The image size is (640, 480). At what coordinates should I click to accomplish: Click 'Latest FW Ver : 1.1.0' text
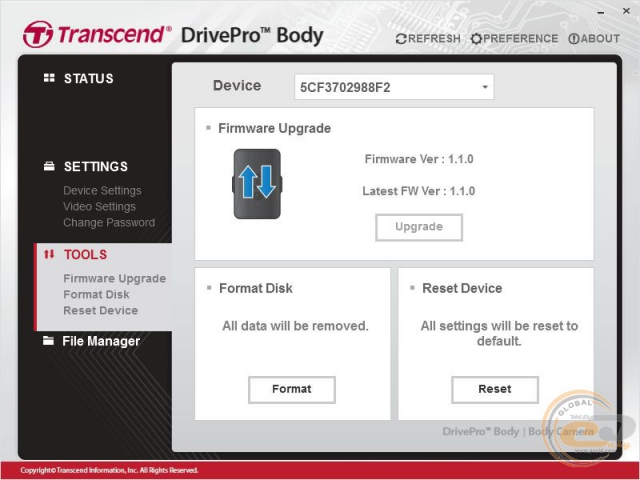pyautogui.click(x=419, y=191)
